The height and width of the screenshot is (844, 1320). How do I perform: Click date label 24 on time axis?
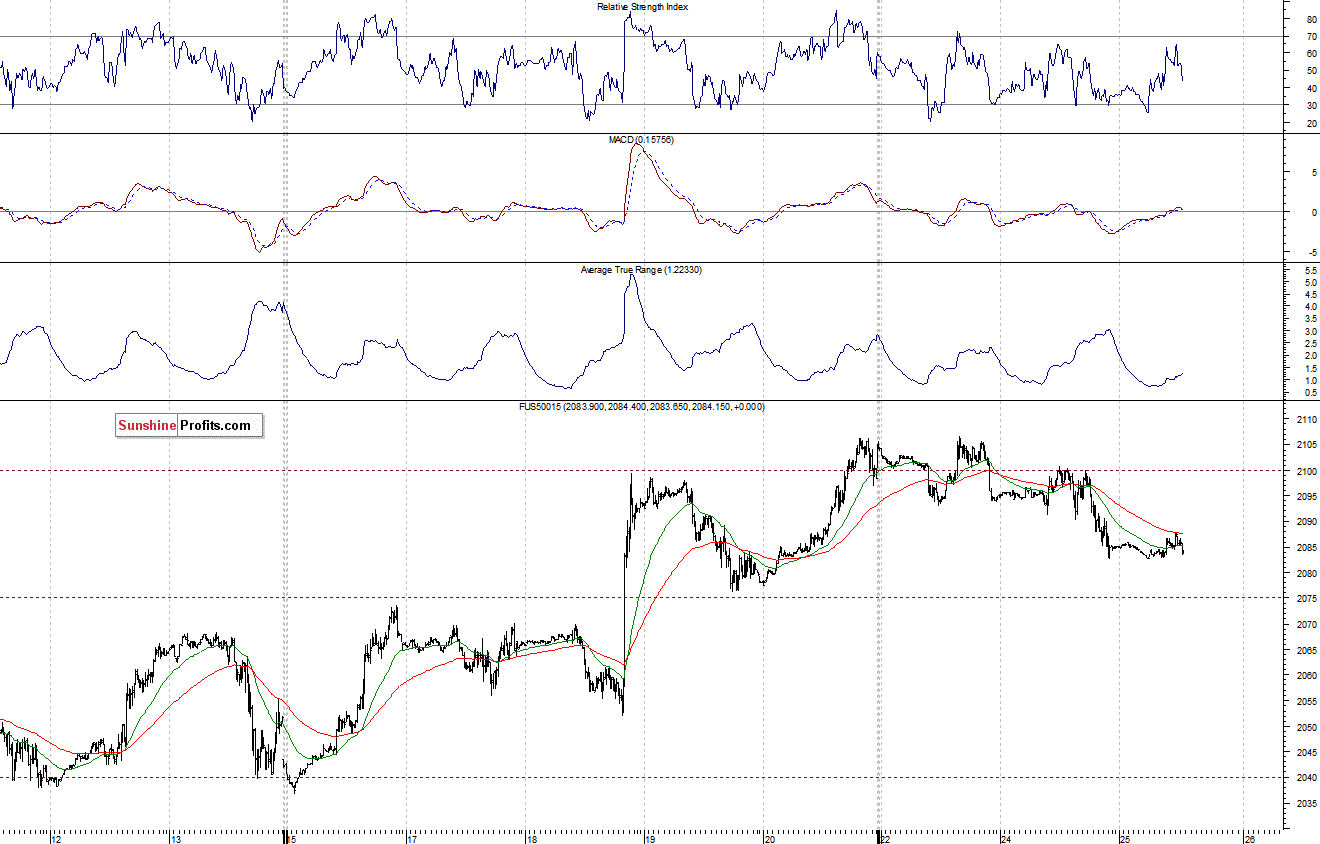[1005, 839]
